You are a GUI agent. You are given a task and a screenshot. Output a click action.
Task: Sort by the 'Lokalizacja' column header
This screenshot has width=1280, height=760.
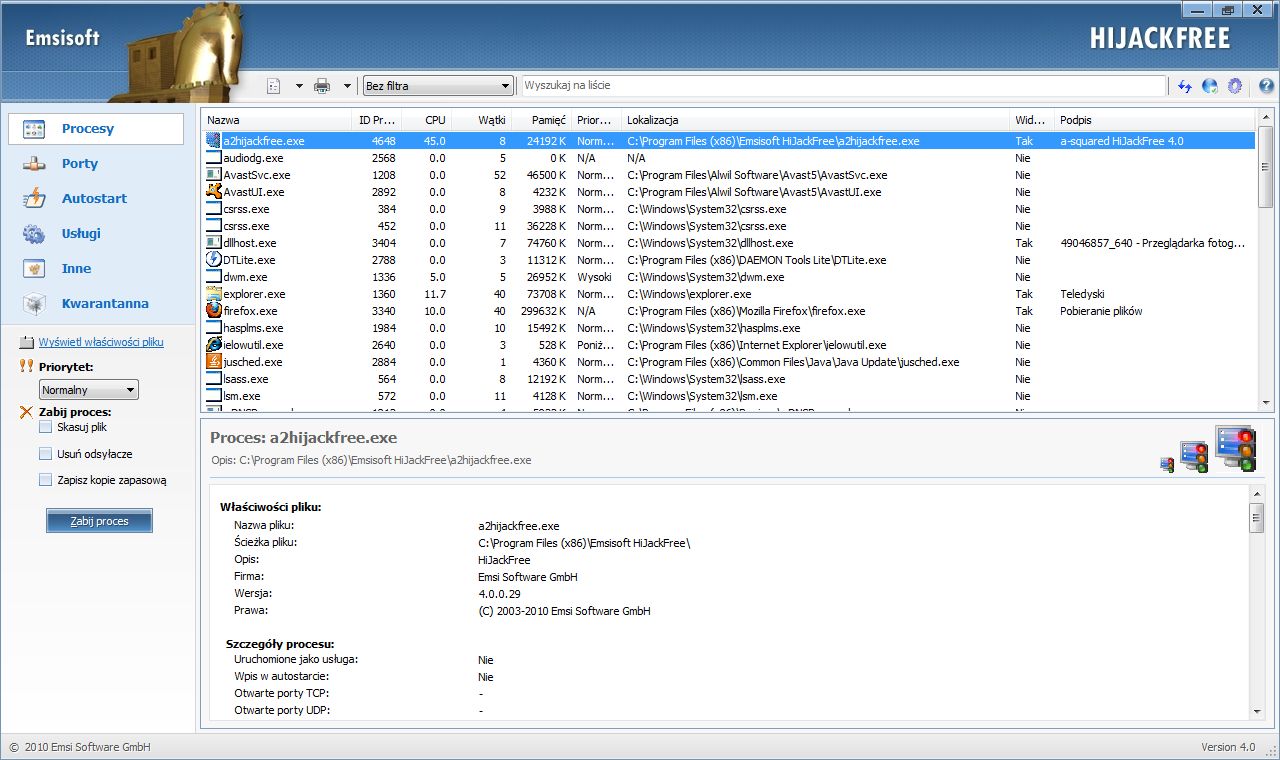(x=816, y=120)
